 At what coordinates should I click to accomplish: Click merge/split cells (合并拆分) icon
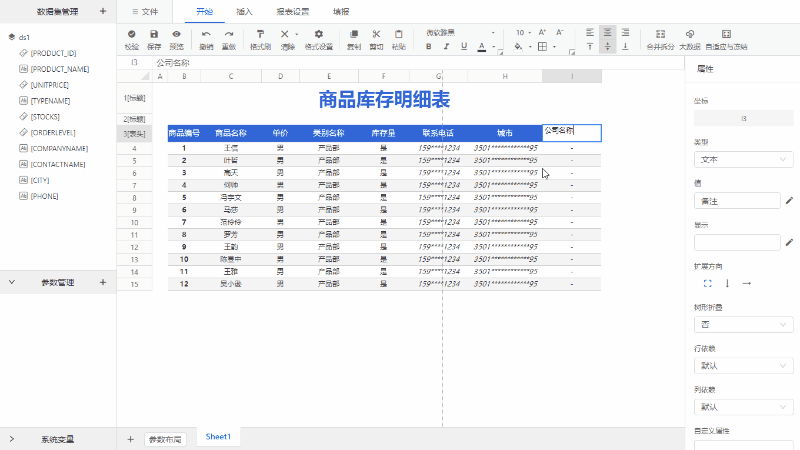(x=660, y=34)
